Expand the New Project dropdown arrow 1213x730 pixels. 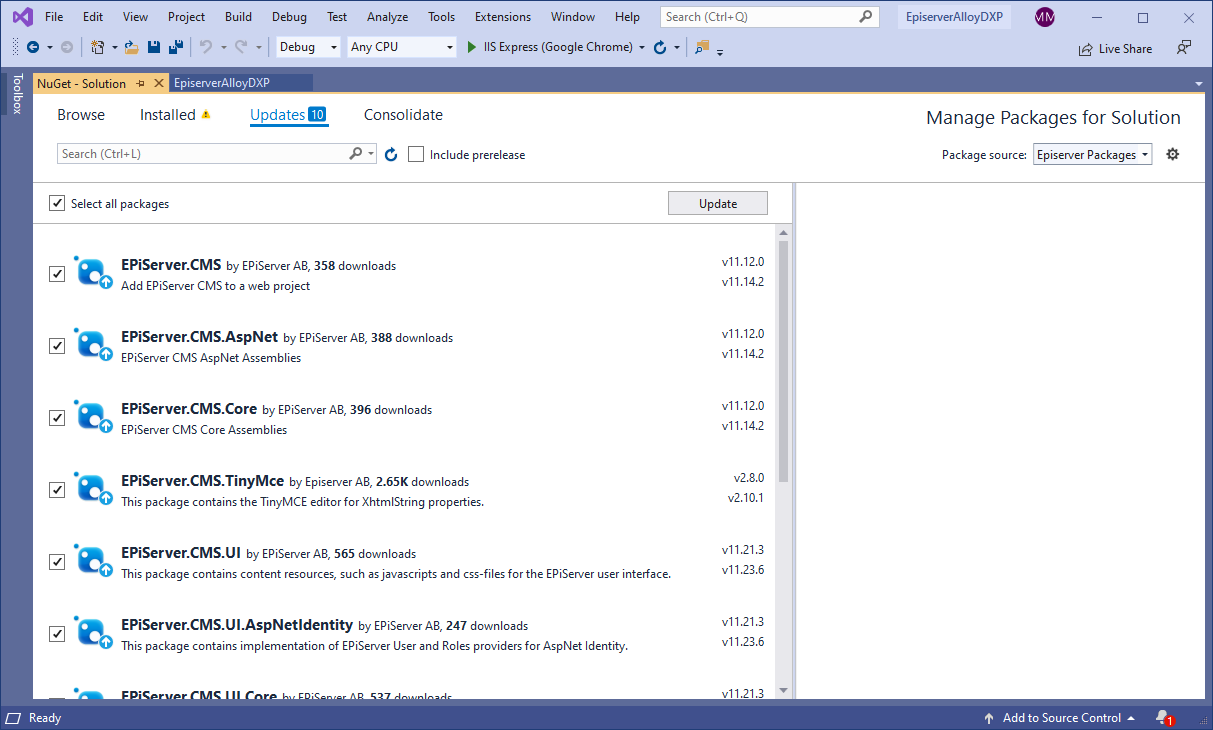[x=115, y=47]
